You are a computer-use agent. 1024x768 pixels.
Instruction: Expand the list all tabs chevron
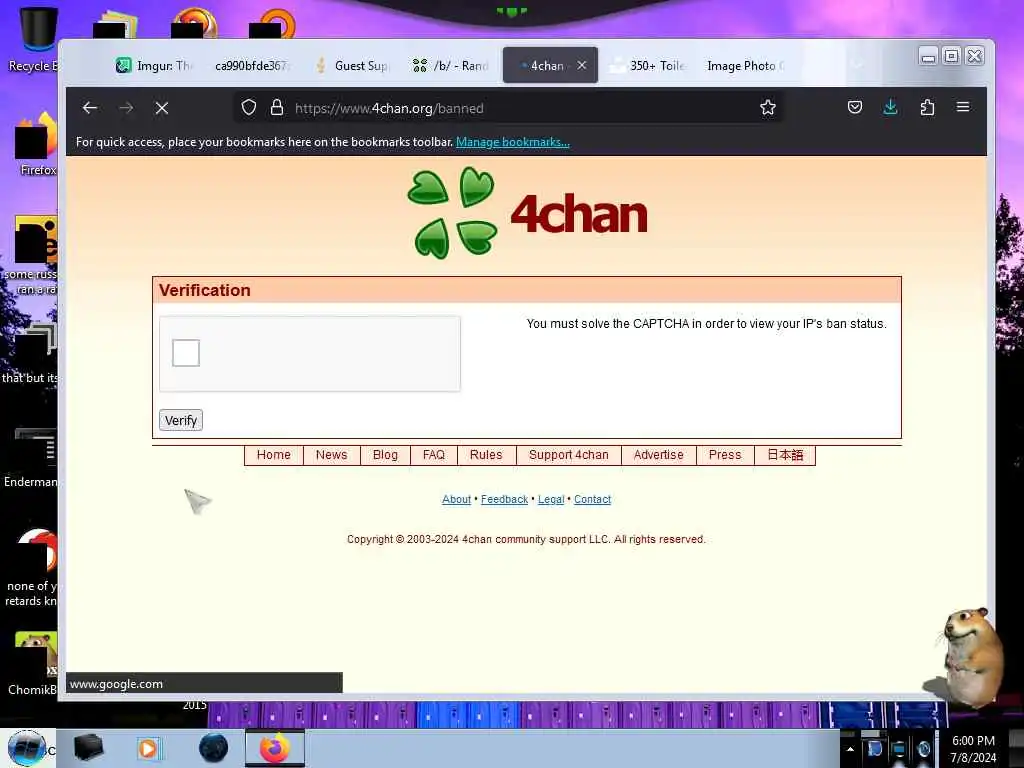(857, 65)
